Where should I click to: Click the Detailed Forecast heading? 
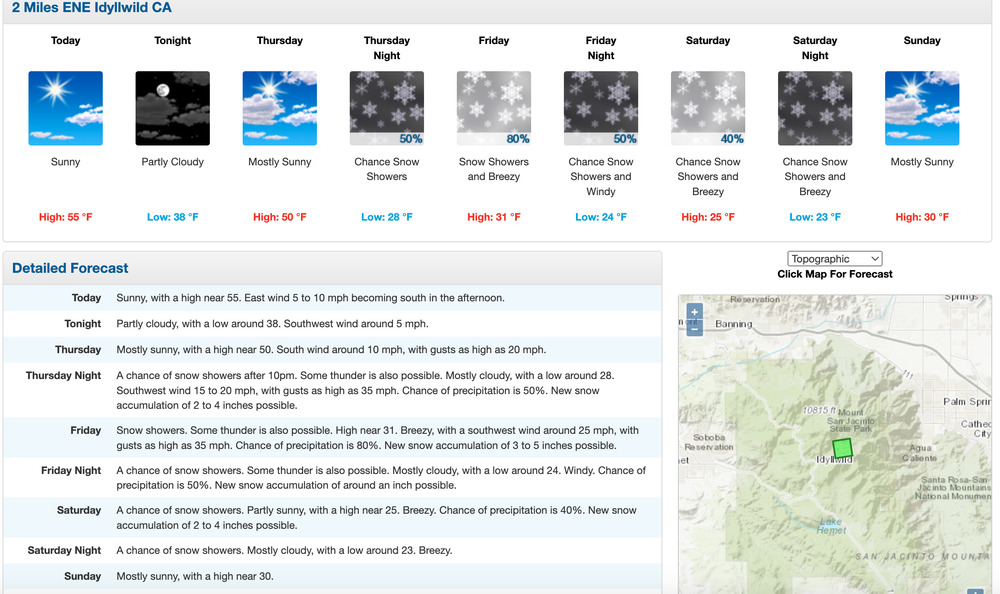[70, 268]
